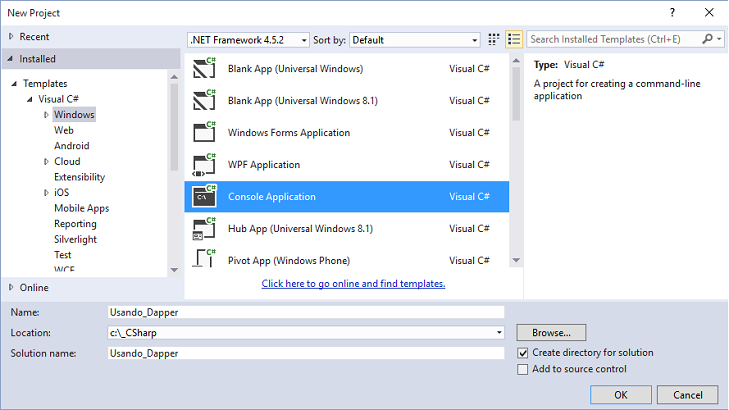729x410 pixels.
Task: Collapse the Templates tree node
Action: point(14,84)
